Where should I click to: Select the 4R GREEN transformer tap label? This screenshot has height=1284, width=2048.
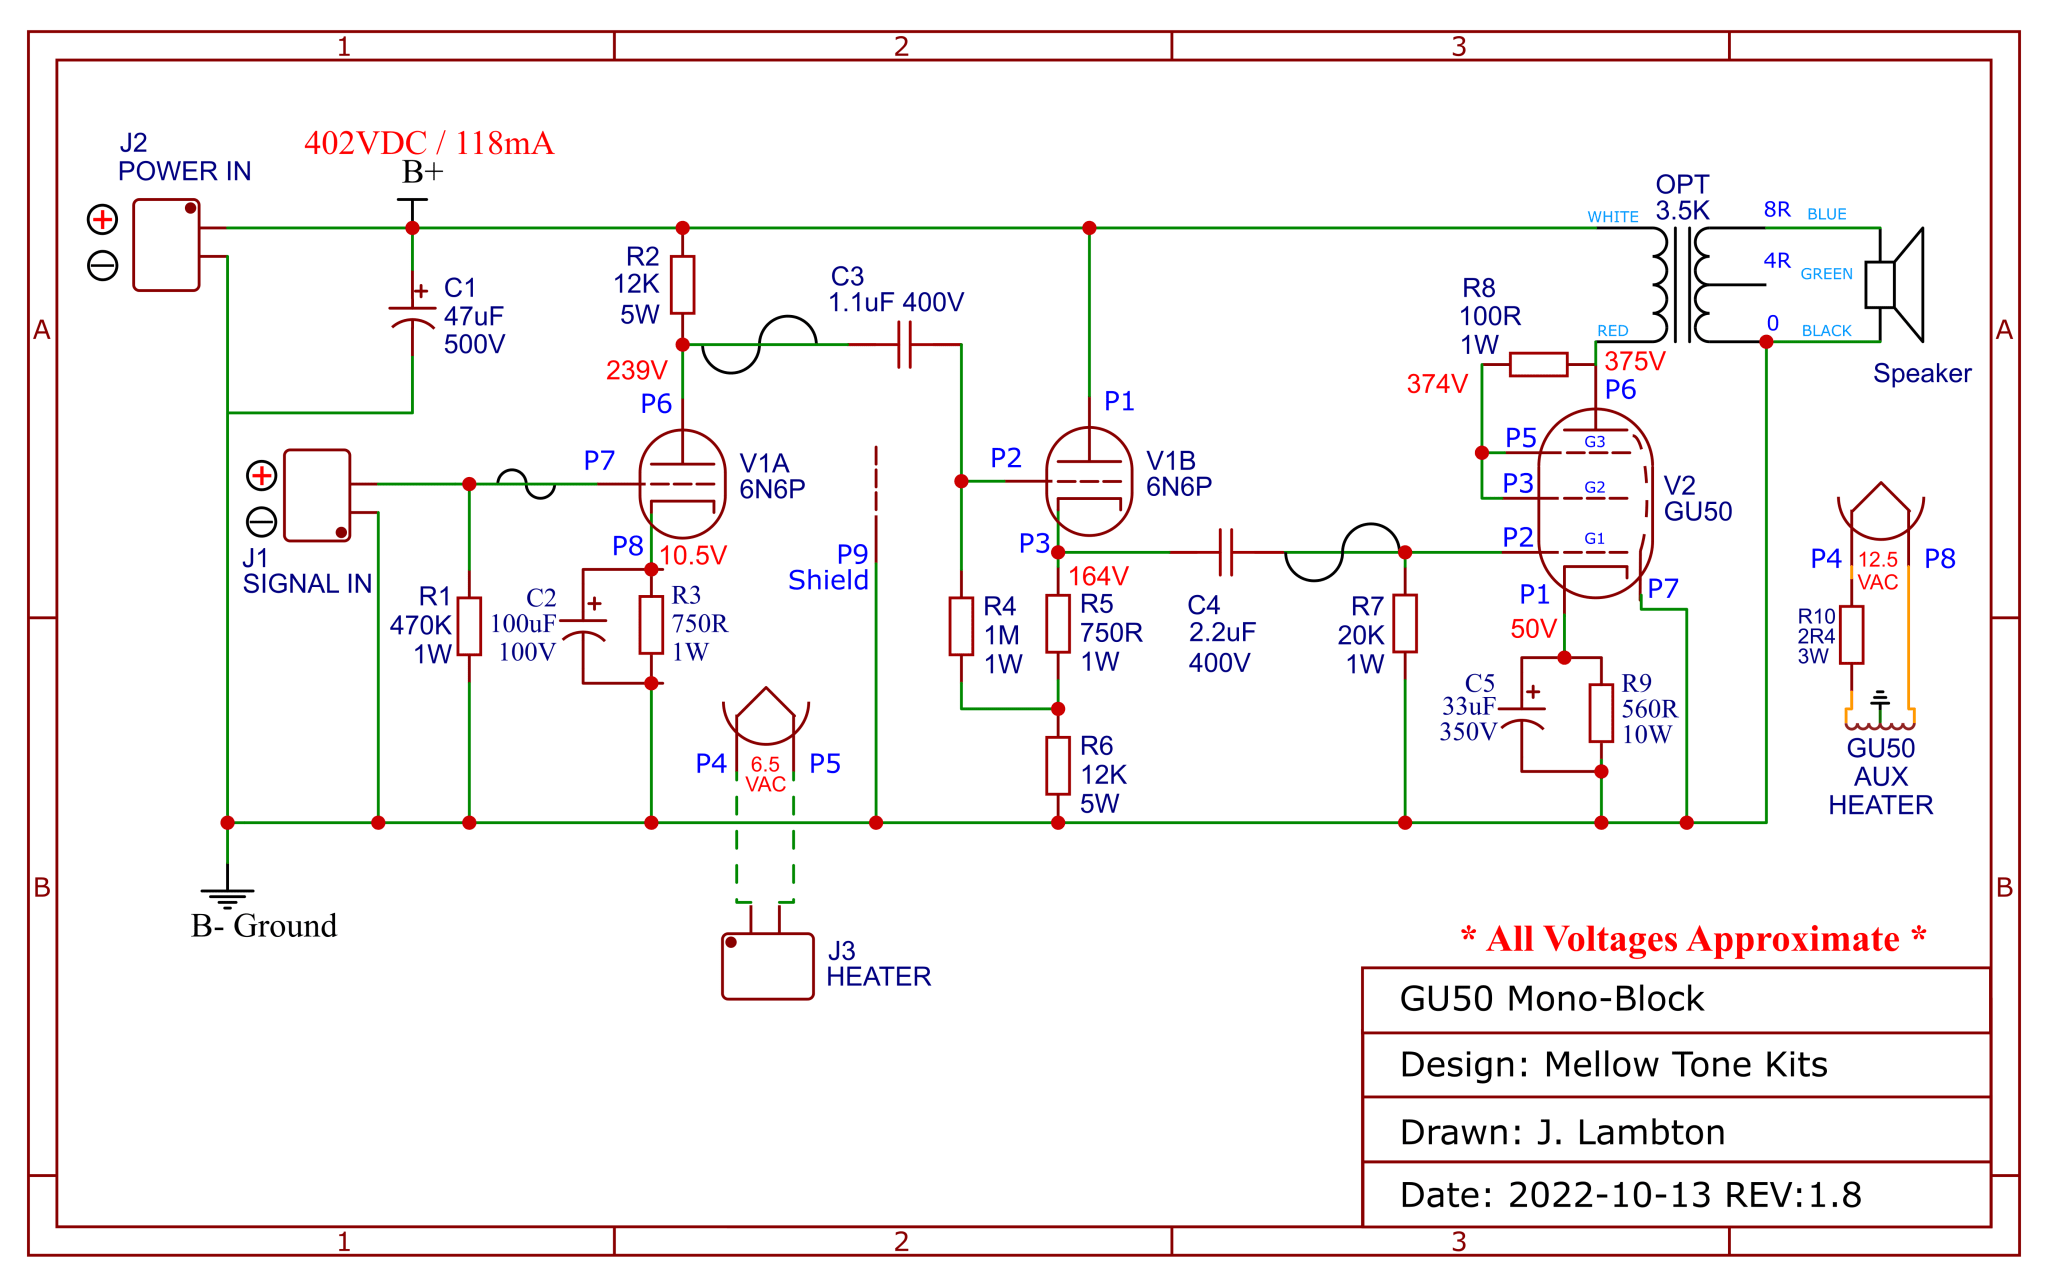point(1808,266)
